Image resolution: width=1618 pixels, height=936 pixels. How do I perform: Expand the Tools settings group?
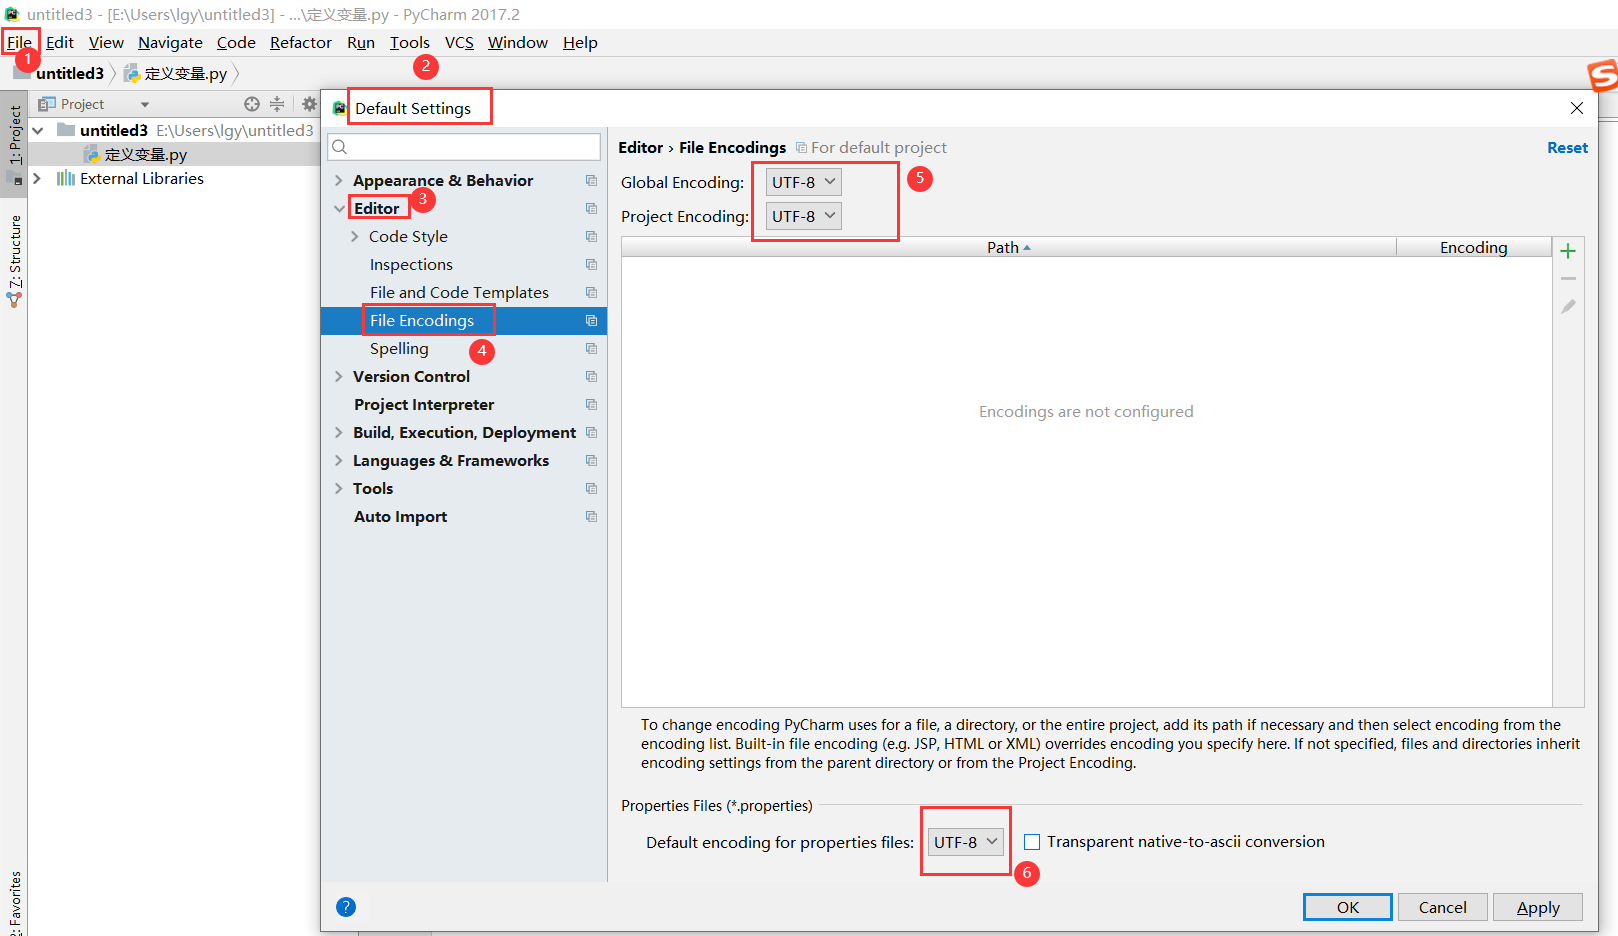339,488
